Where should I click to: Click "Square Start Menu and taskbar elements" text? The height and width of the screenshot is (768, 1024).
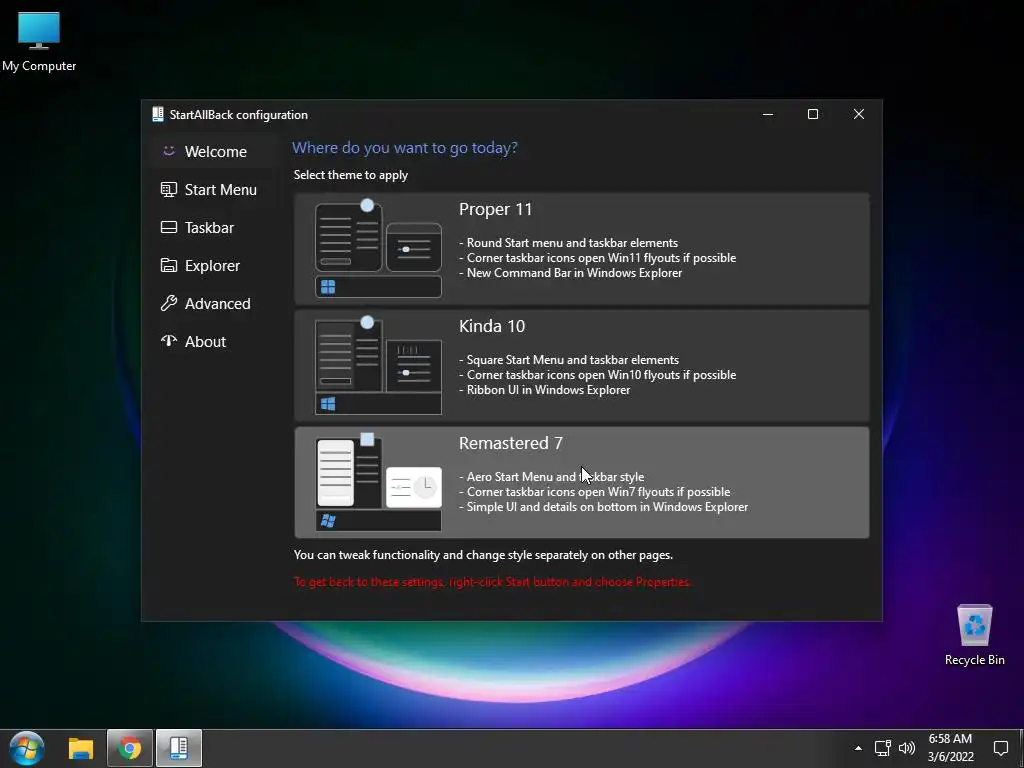pyautogui.click(x=573, y=360)
